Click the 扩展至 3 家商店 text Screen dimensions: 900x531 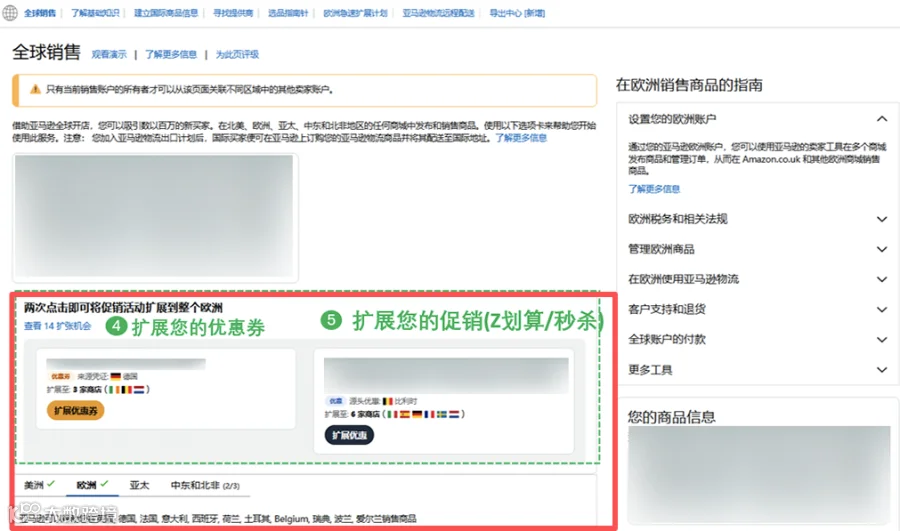(74, 390)
